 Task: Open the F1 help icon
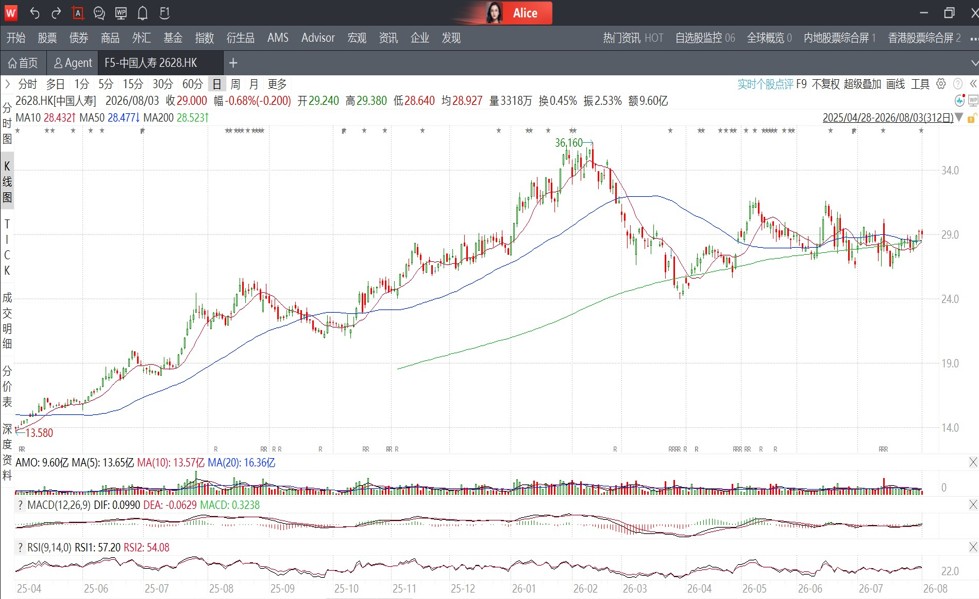164,13
